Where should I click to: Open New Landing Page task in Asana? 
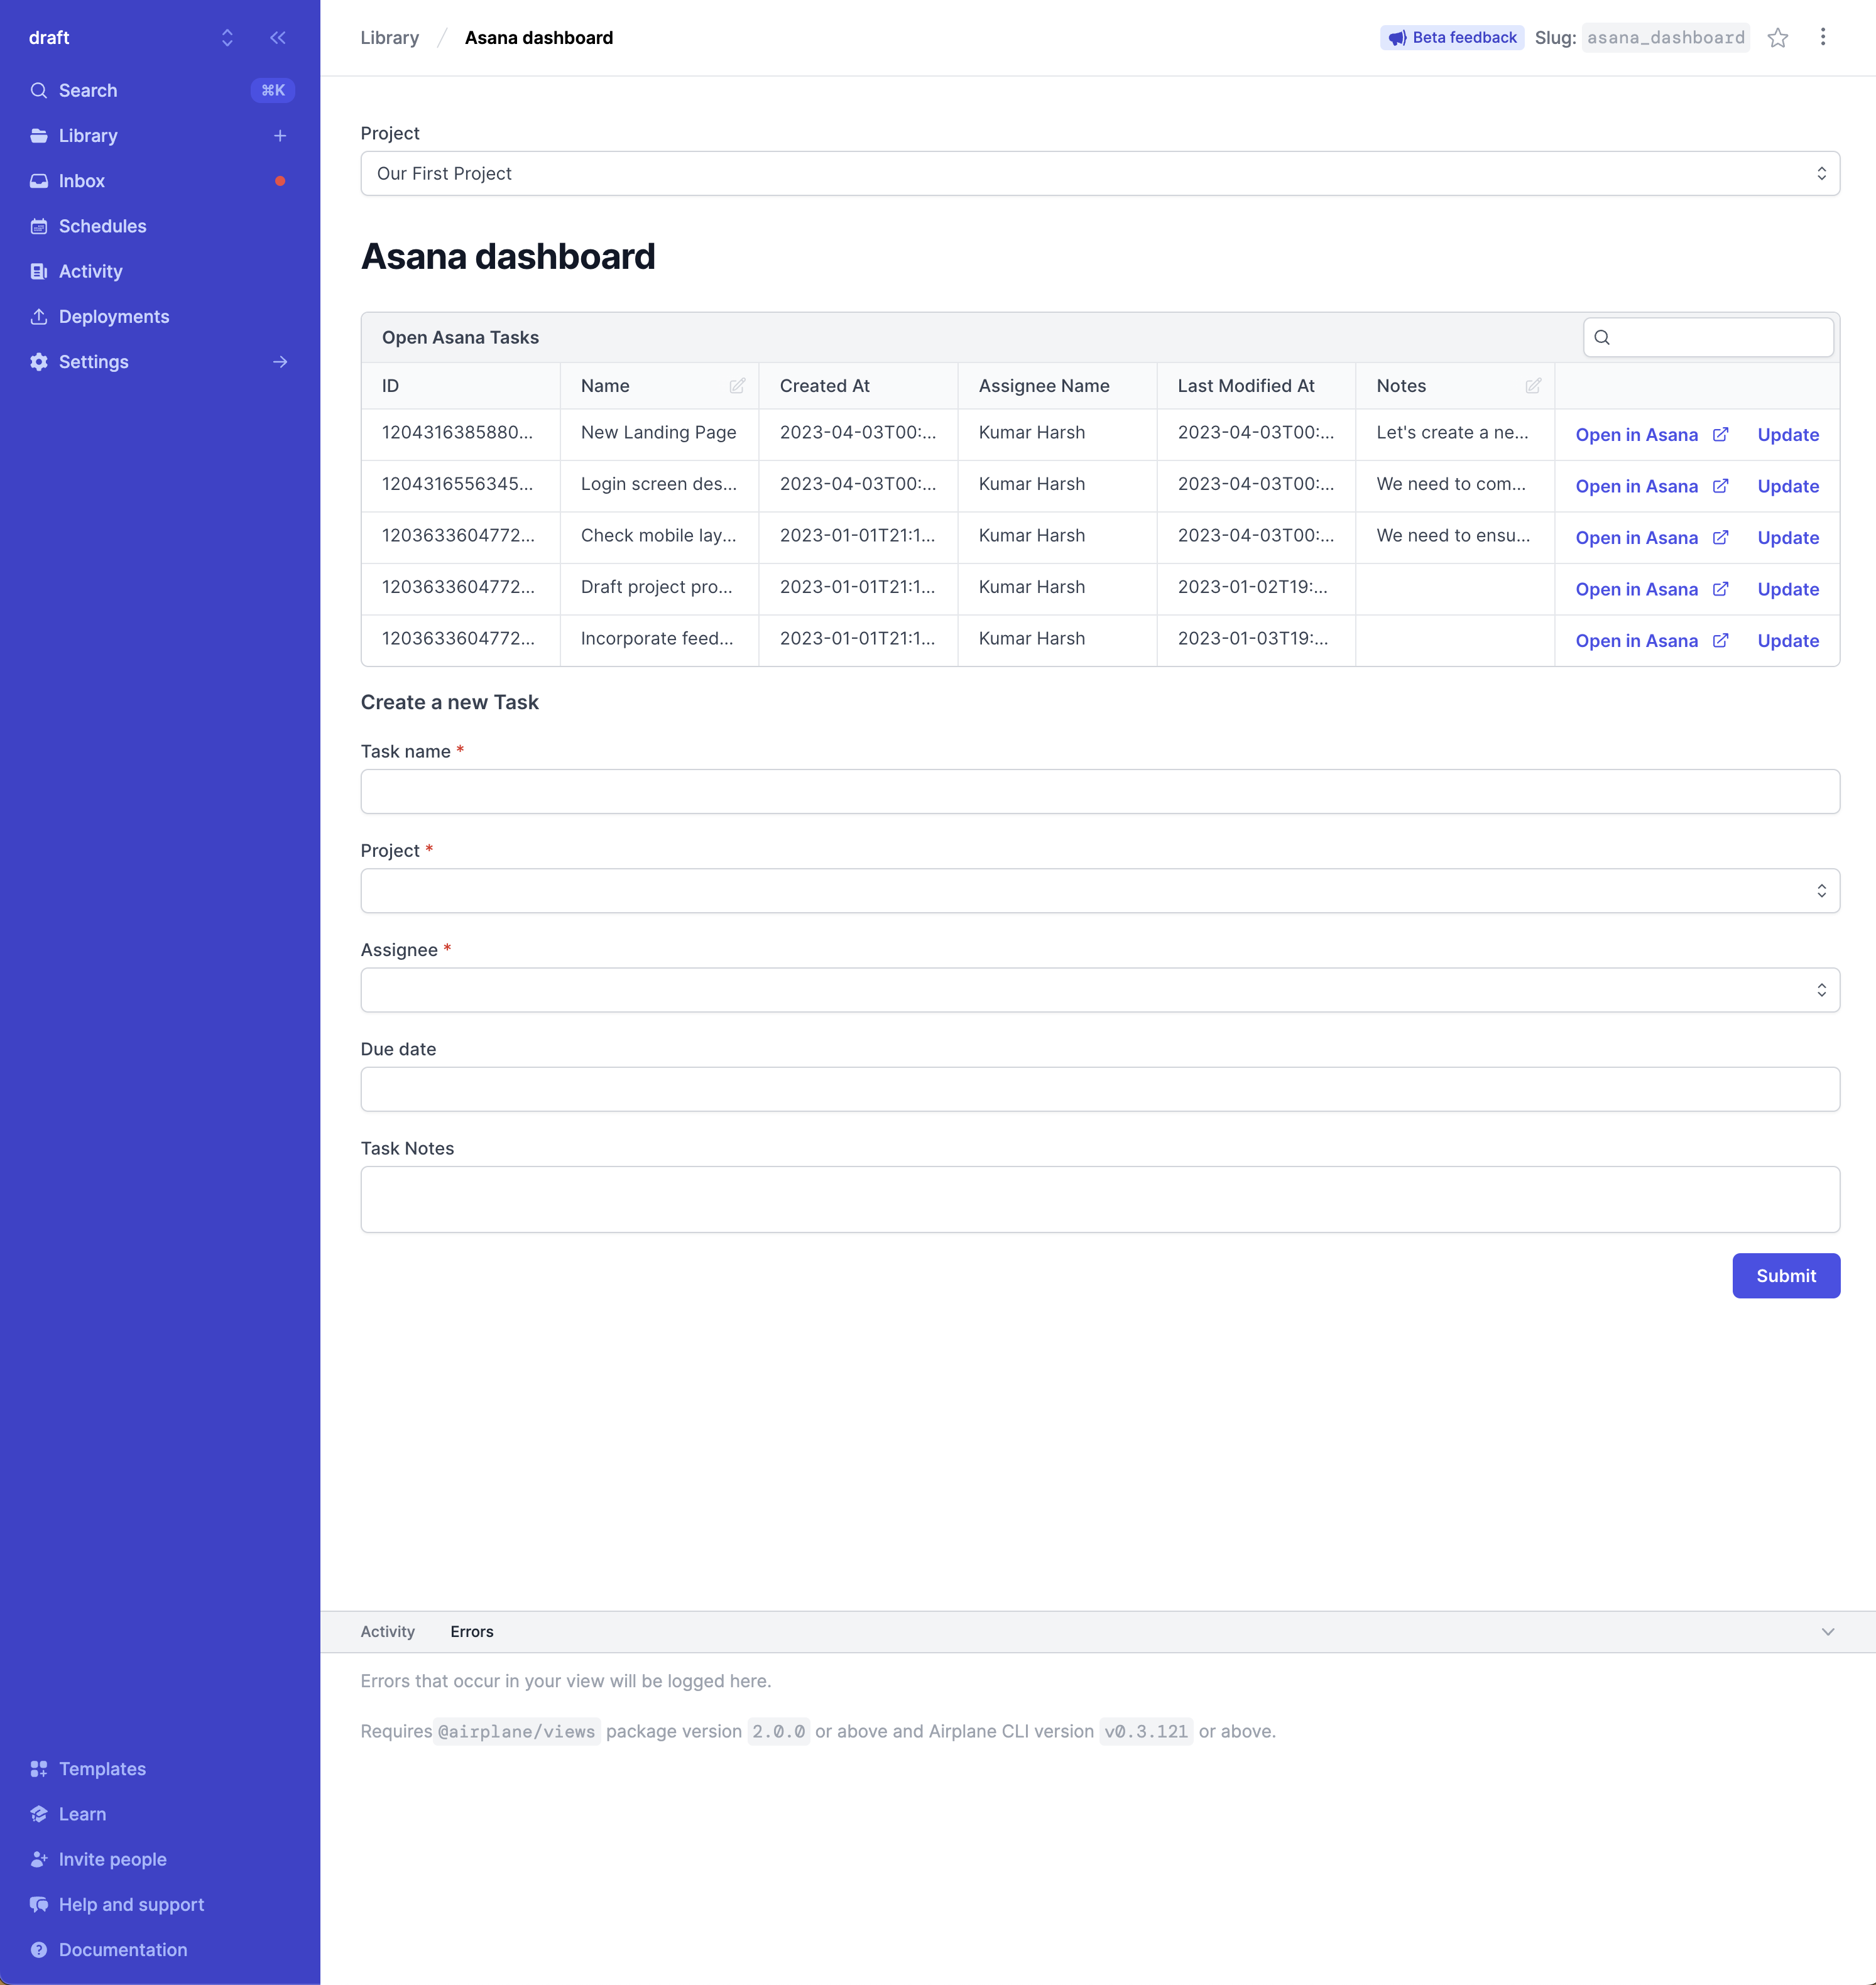[1651, 435]
